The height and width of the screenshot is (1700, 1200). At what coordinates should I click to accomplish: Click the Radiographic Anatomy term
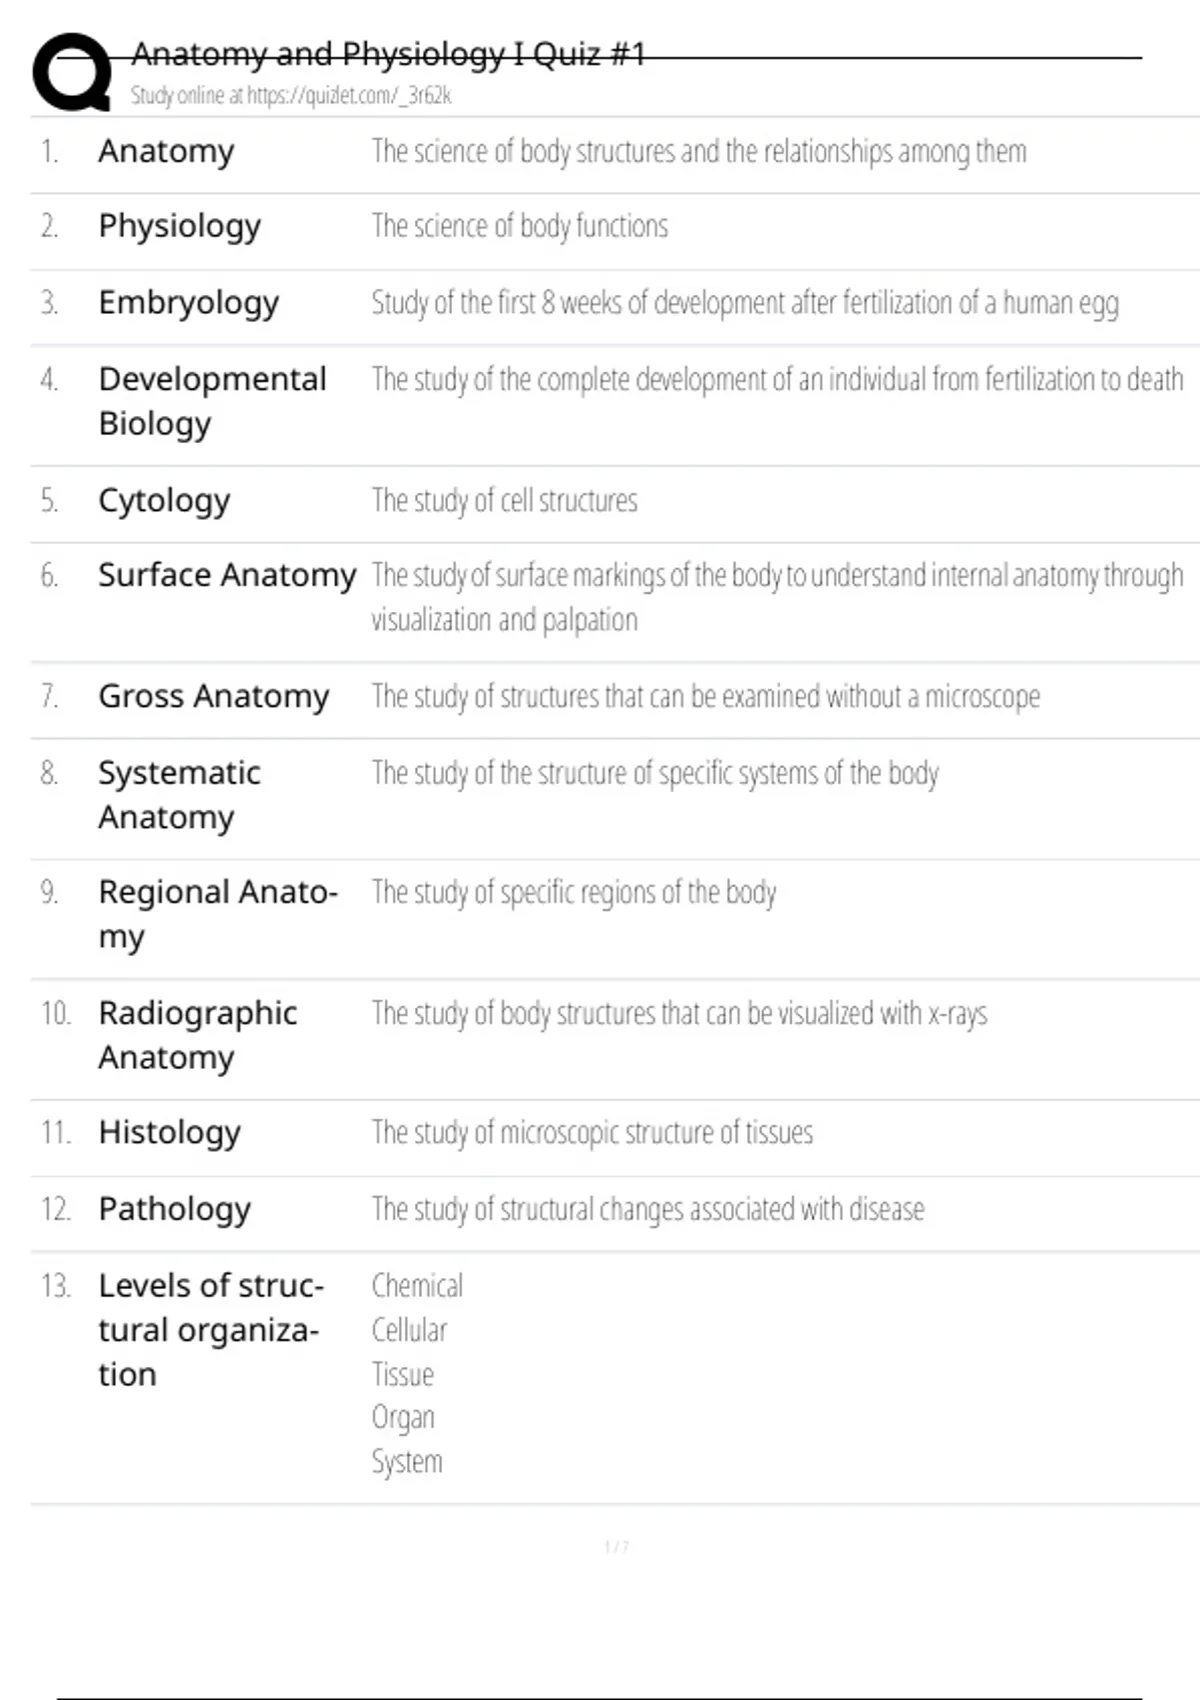point(197,1035)
